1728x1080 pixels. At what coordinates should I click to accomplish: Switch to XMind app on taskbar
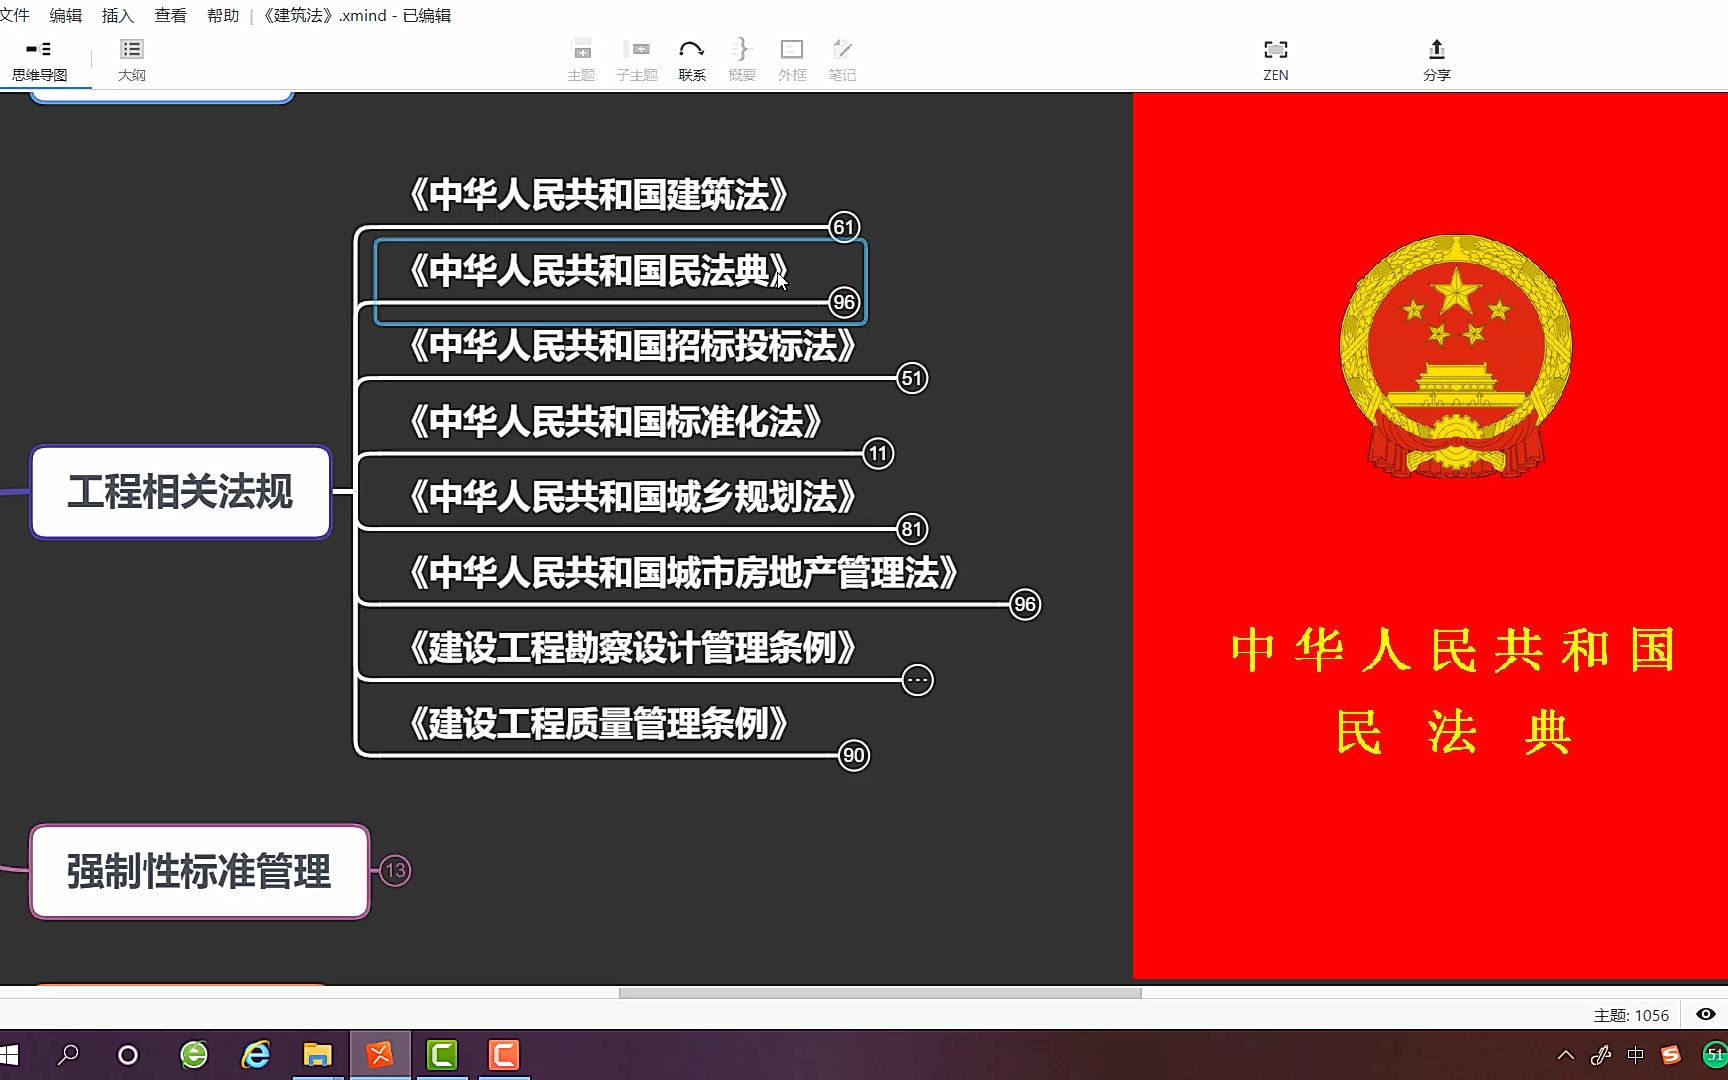(380, 1055)
